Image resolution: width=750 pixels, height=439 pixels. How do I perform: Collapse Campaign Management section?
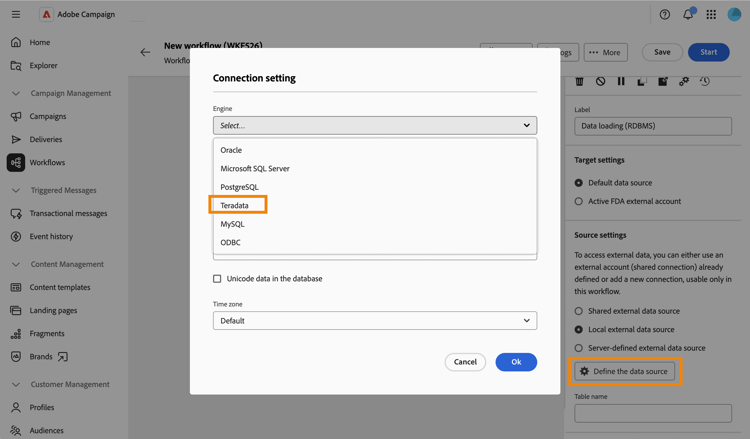point(16,93)
